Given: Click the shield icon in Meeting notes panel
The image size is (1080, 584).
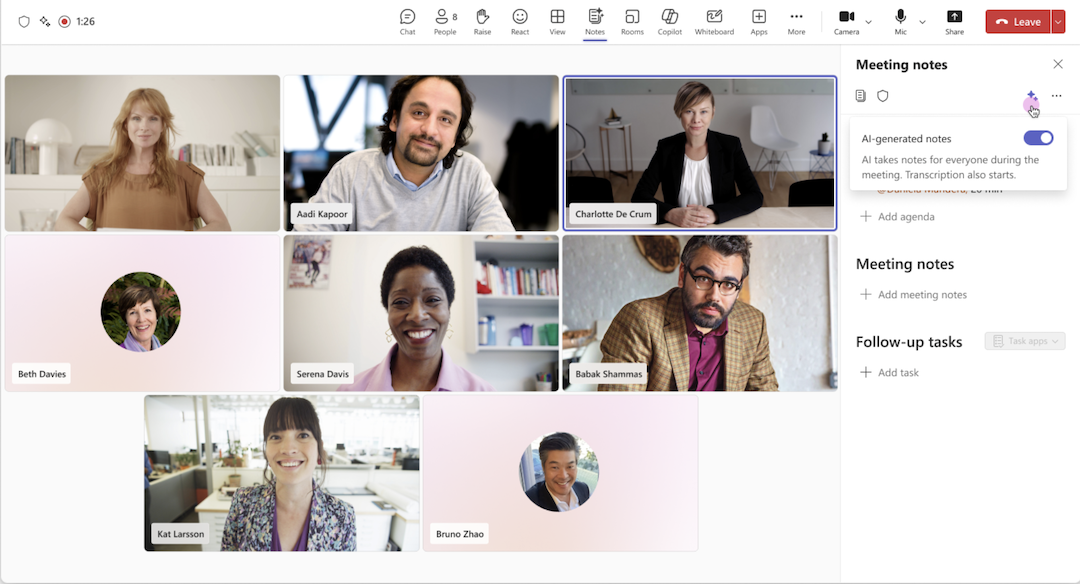Looking at the screenshot, I should (882, 96).
